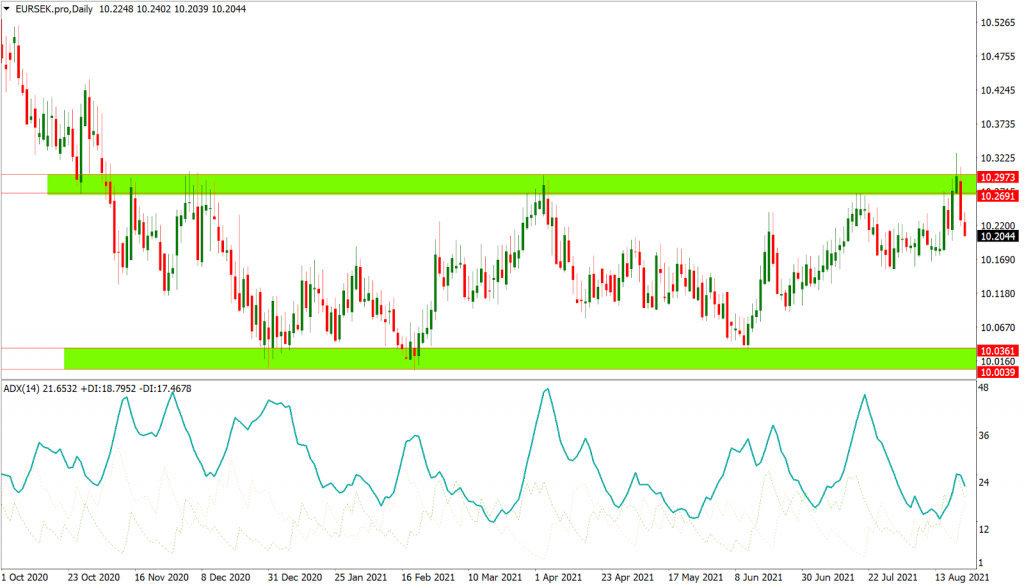Select the red price marker 10.2691
The height and width of the screenshot is (586, 1024).
click(x=998, y=197)
